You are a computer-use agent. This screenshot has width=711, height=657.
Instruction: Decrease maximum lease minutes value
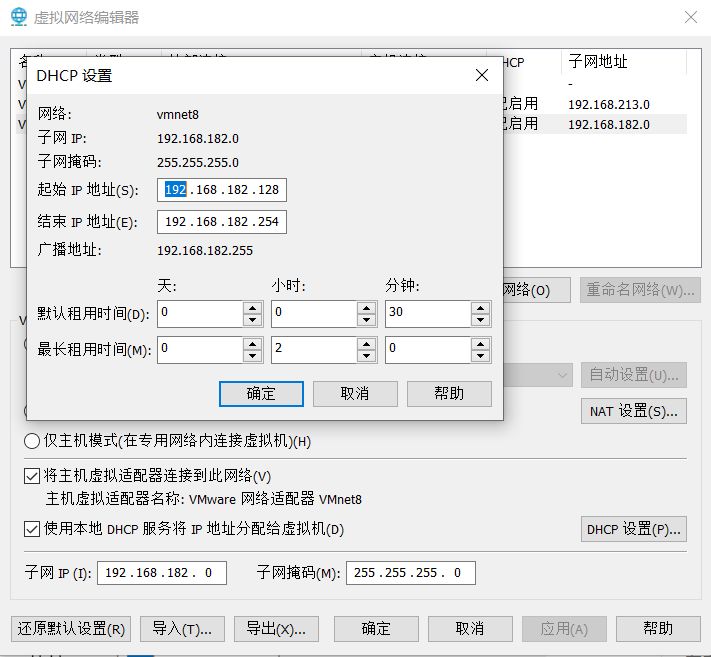click(480, 356)
